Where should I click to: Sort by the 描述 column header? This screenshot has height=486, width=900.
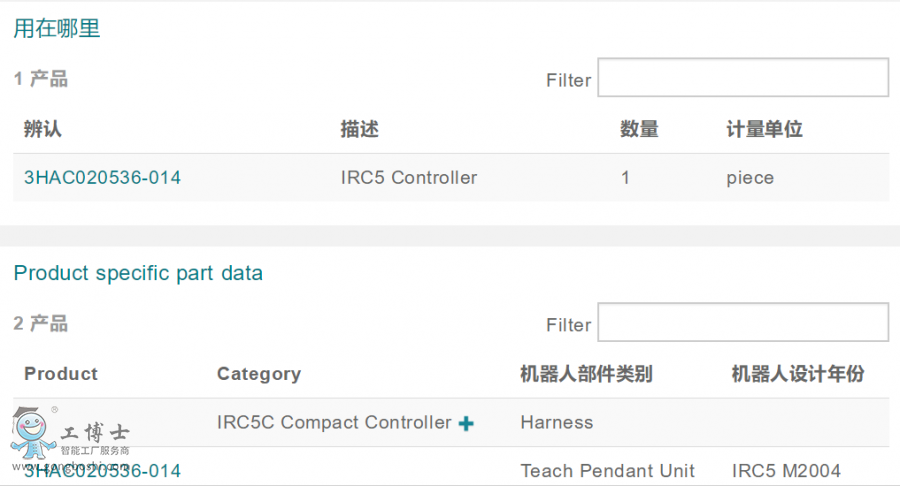(360, 129)
